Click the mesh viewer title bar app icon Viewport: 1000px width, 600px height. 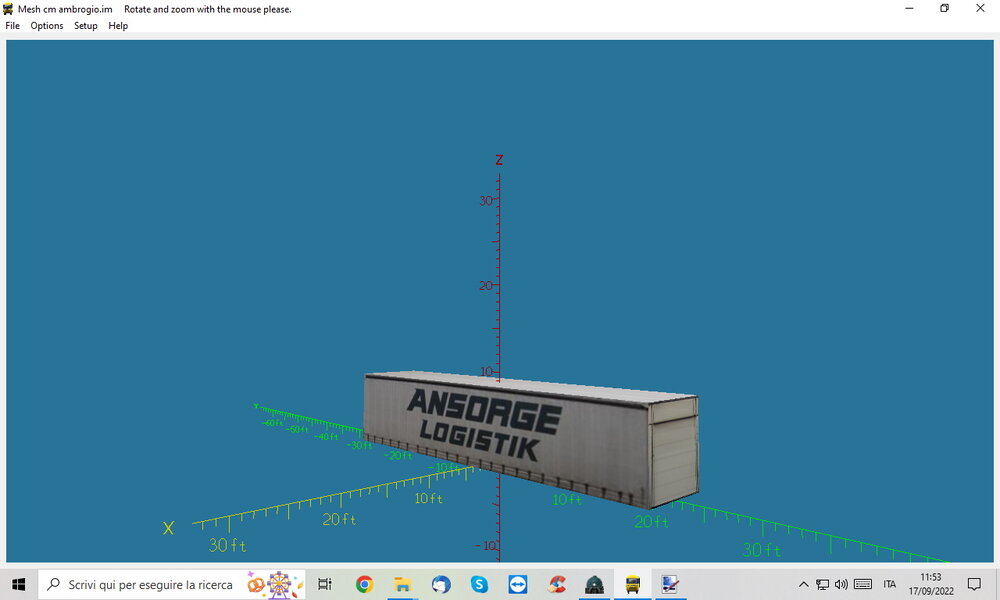8,9
